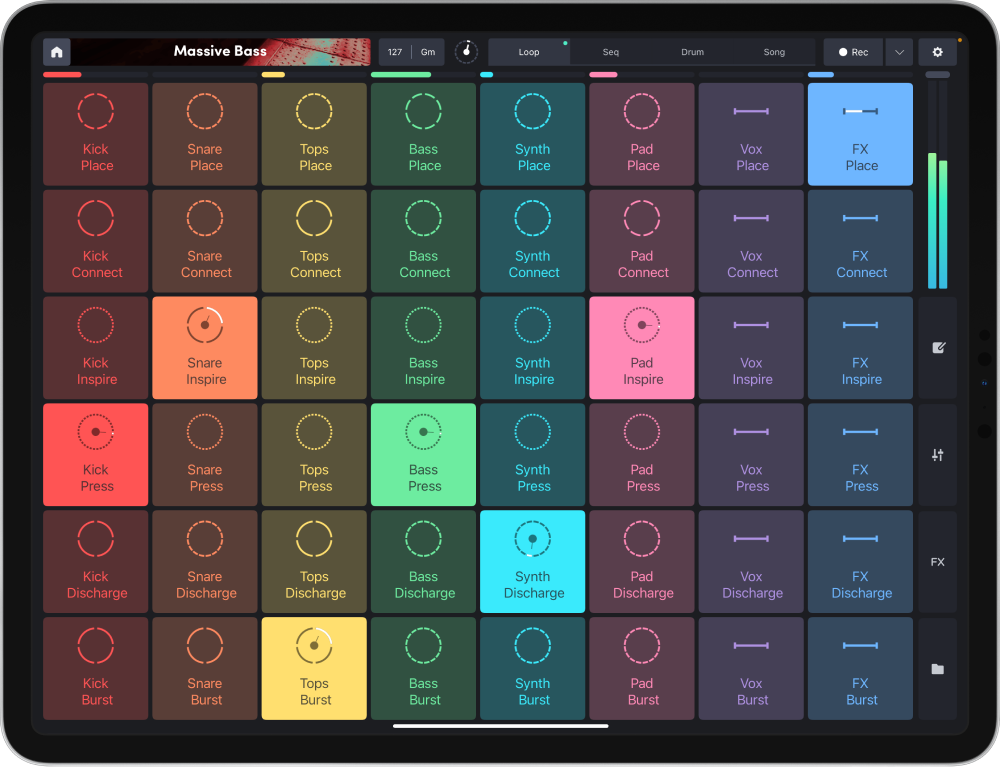Expand the chevron next to the Rec button
Viewport: 1000px width, 767px height.
pyautogui.click(x=898, y=51)
